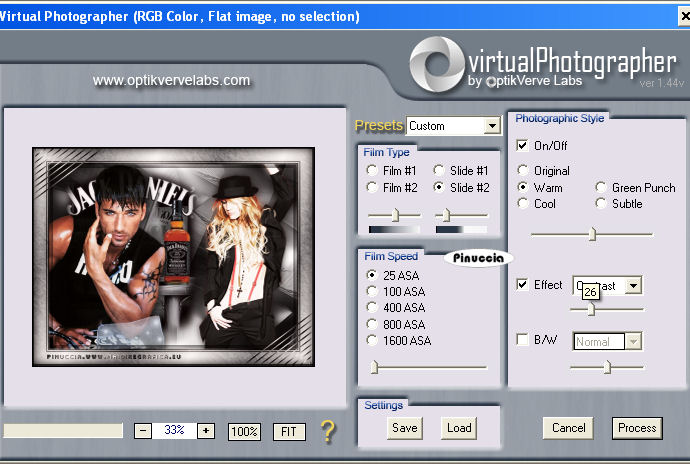Image resolution: width=690 pixels, height=464 pixels.
Task: Open the www.optikvervelabs.com link
Action: point(171,80)
